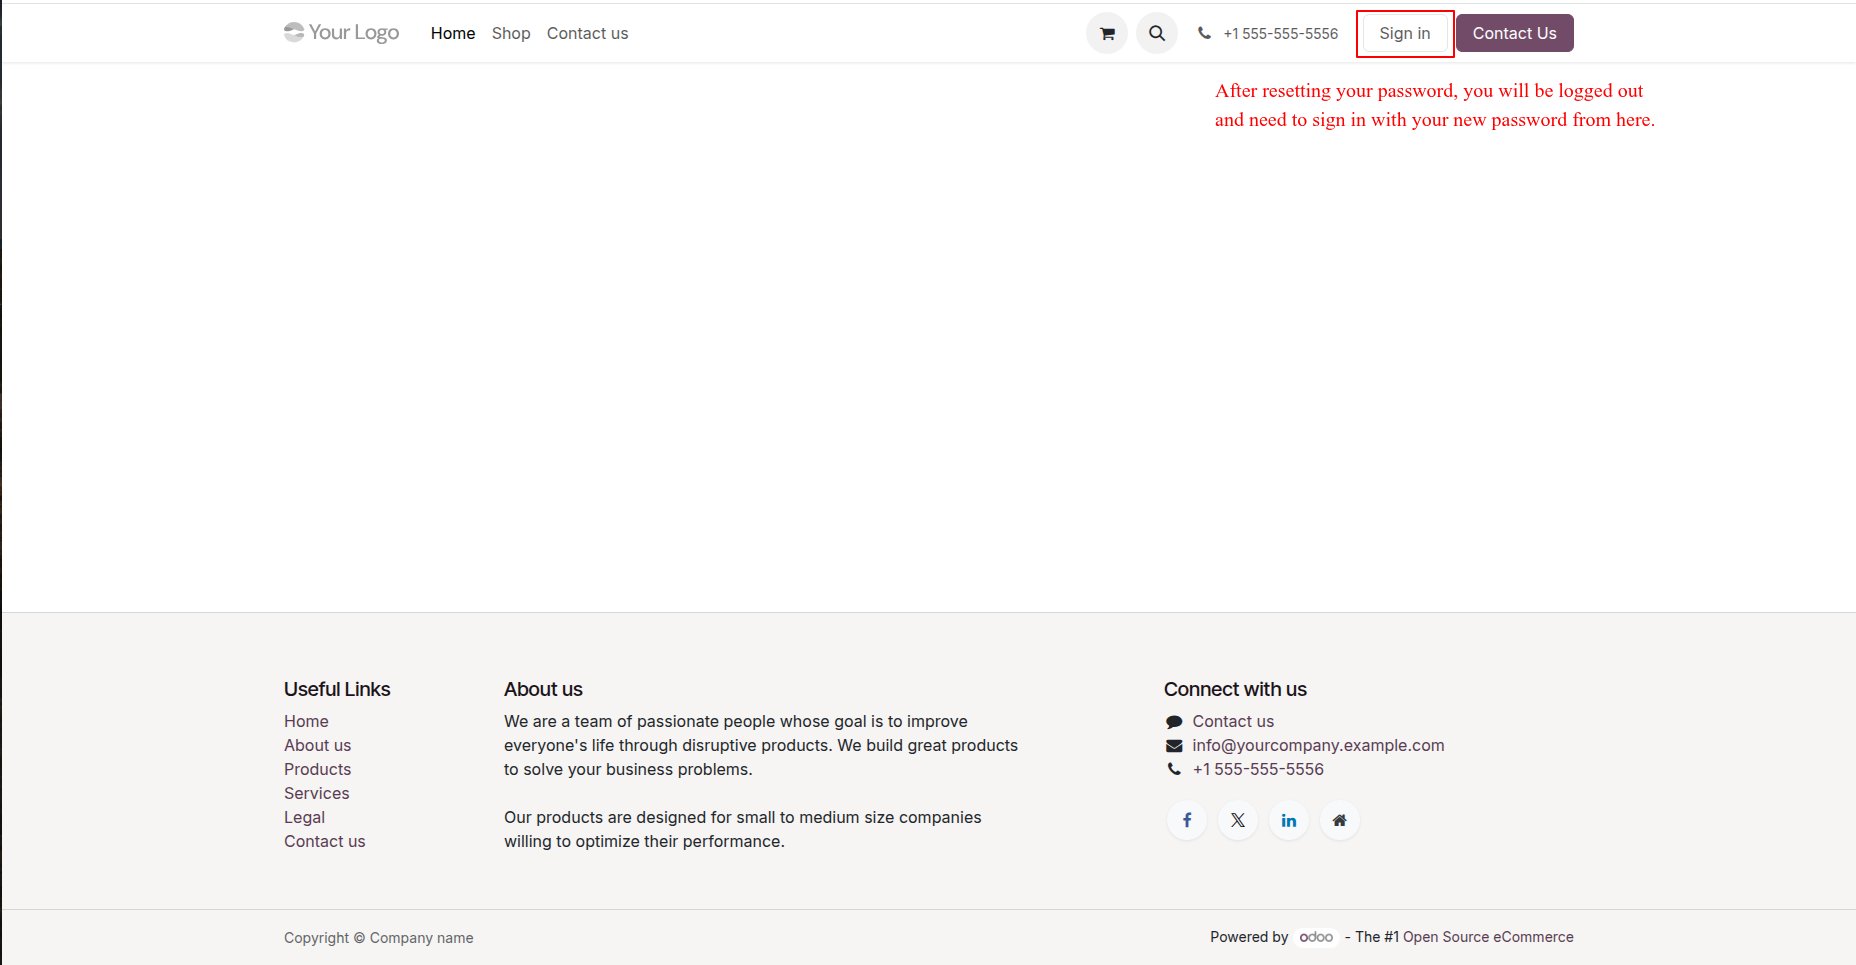Open the About us footer link

[x=318, y=745]
